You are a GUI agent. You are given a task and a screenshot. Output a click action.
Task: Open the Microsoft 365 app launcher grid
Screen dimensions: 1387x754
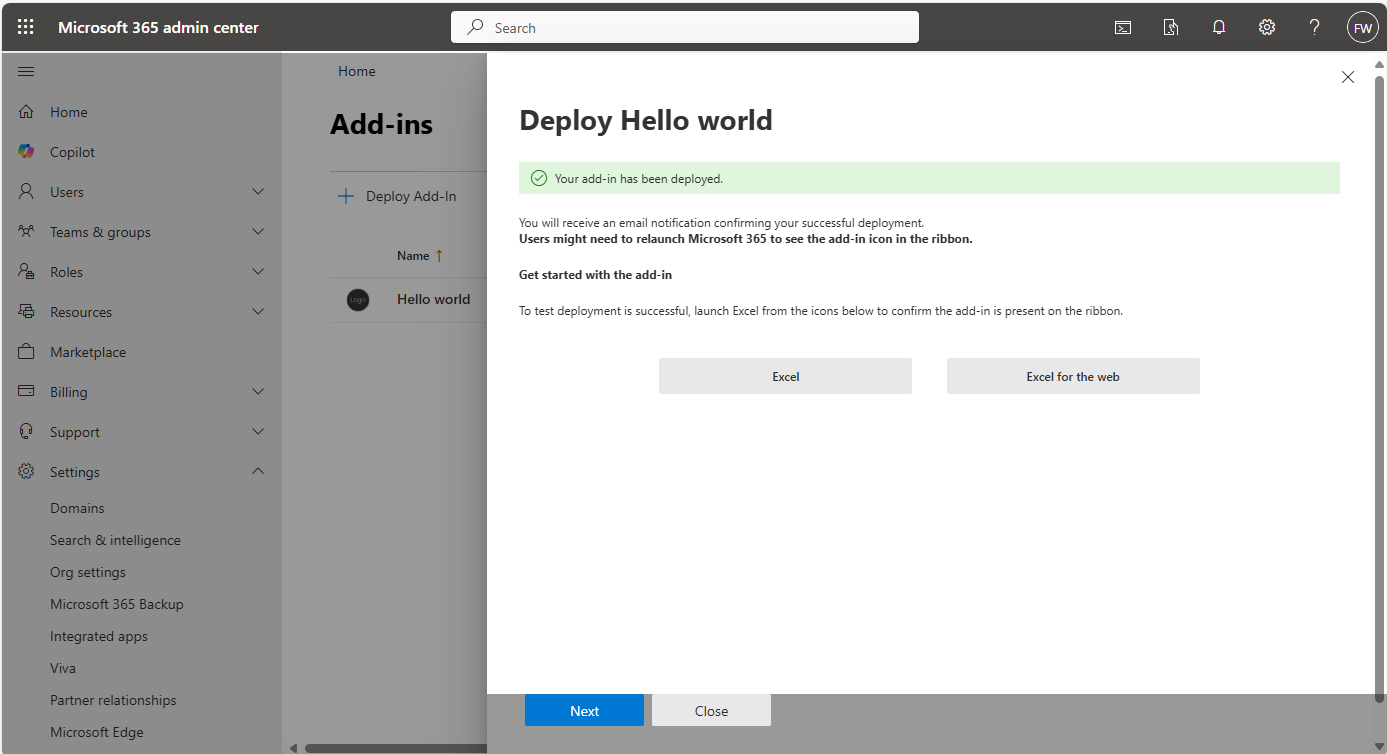[x=25, y=26]
